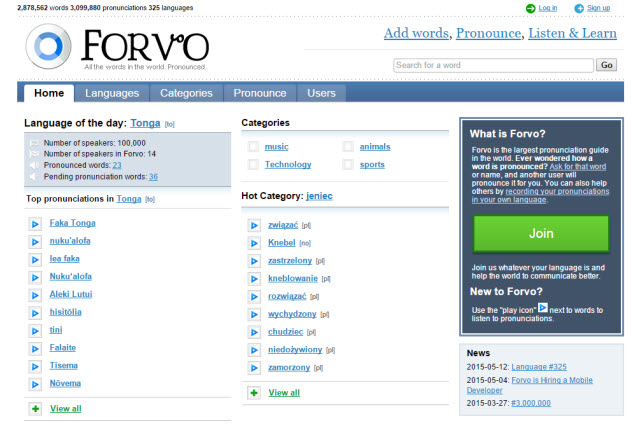Image resolution: width=640 pixels, height=424 pixels.
Task: Open the music category link
Action: (276, 147)
